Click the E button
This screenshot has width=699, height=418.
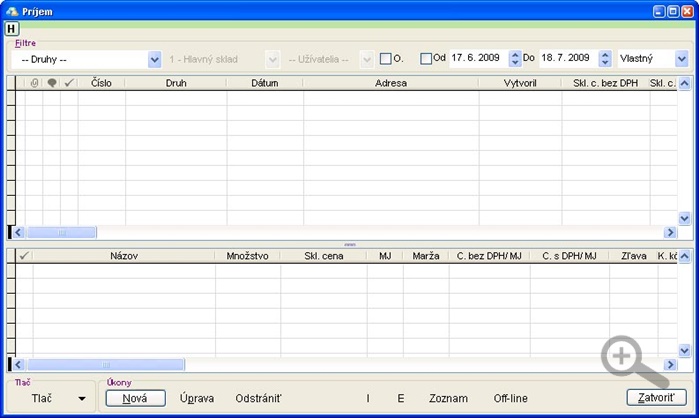tap(401, 398)
